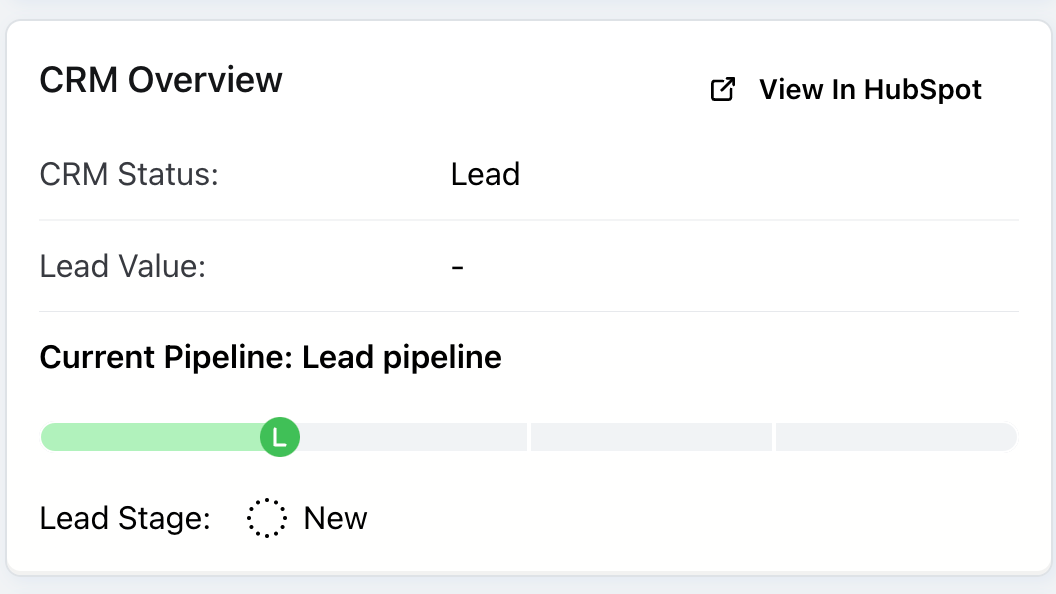The height and width of the screenshot is (594, 1056).
Task: Click the divider line below CRM Status row
Action: pyautogui.click(x=528, y=220)
